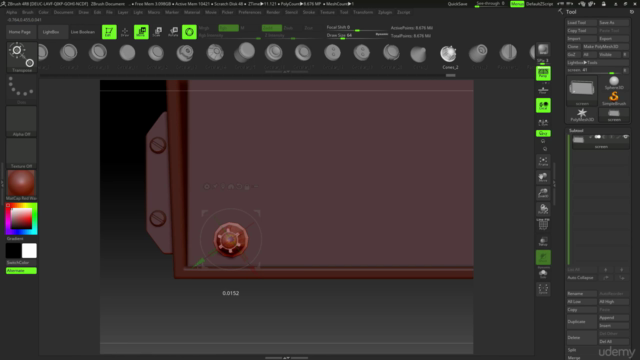Toggle the Rgb channel button

tap(229, 28)
